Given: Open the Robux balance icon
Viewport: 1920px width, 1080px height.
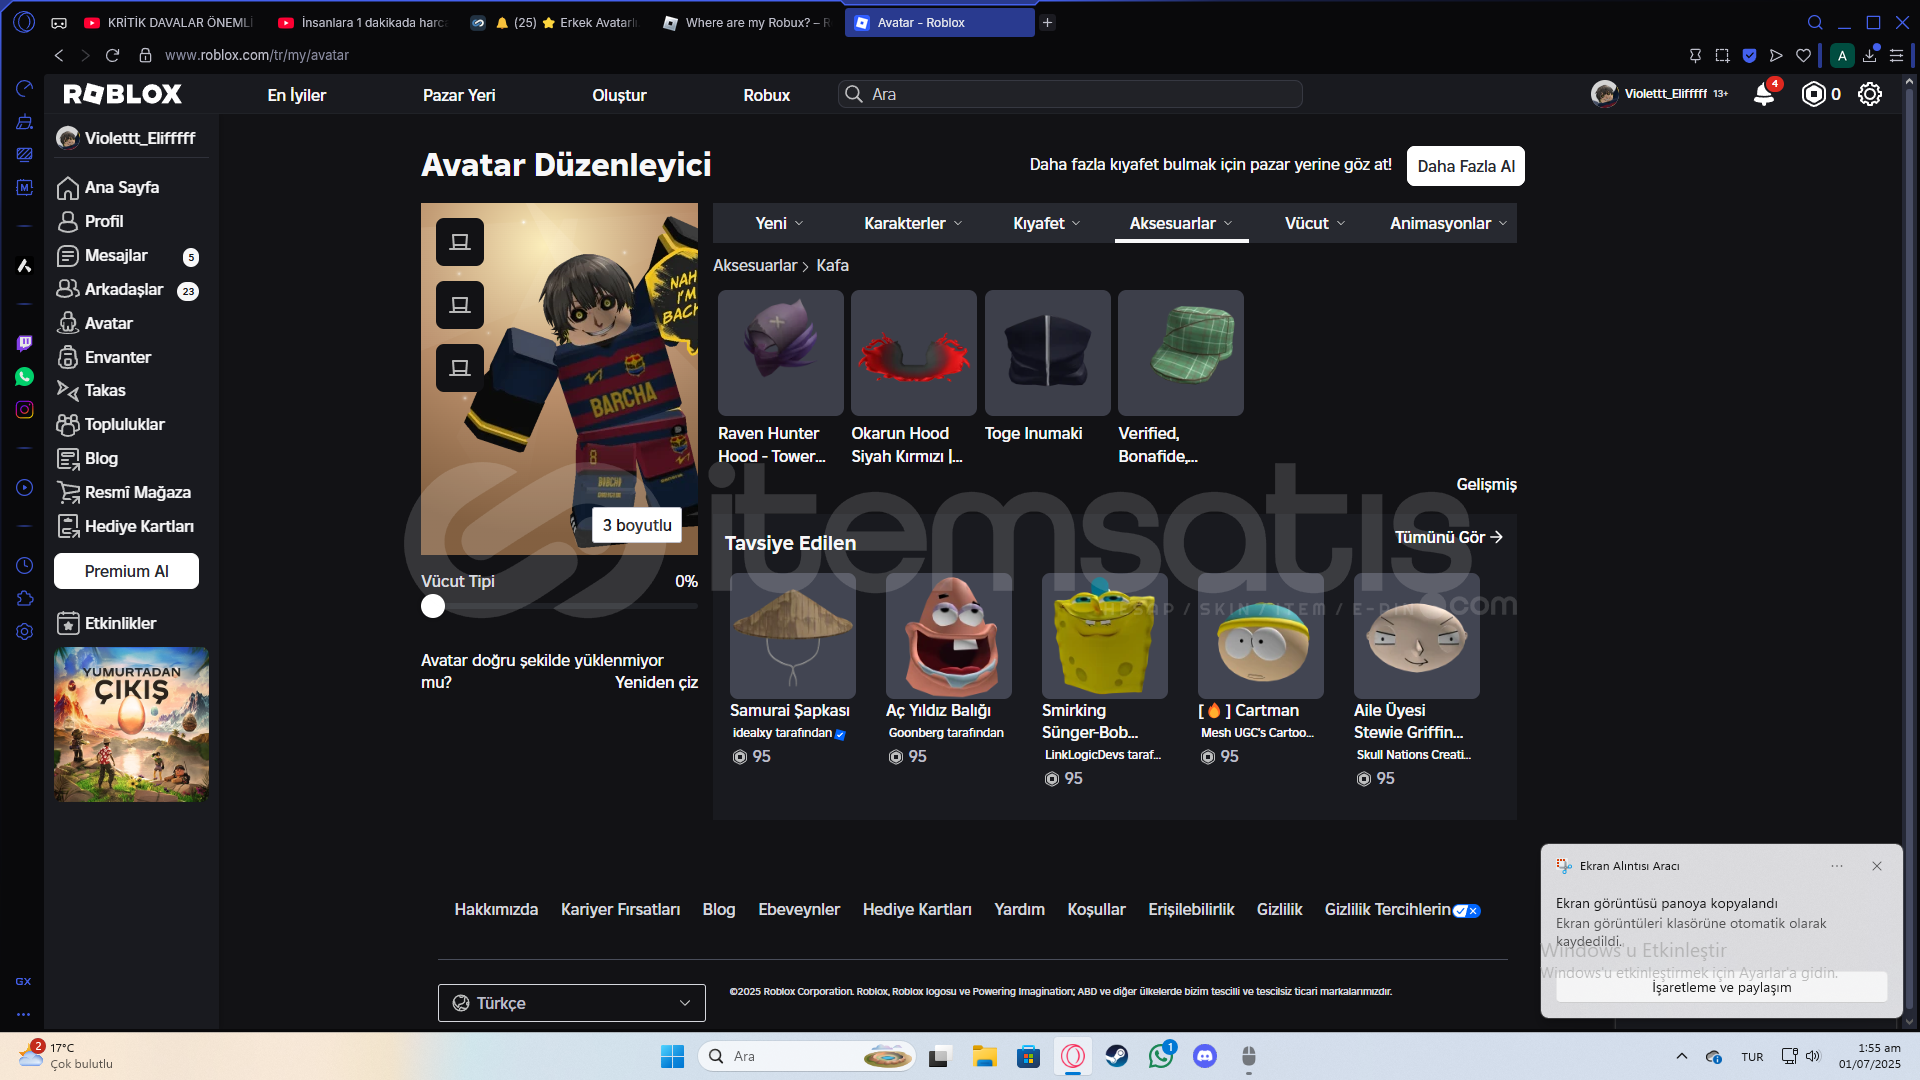Looking at the screenshot, I should tap(1814, 94).
